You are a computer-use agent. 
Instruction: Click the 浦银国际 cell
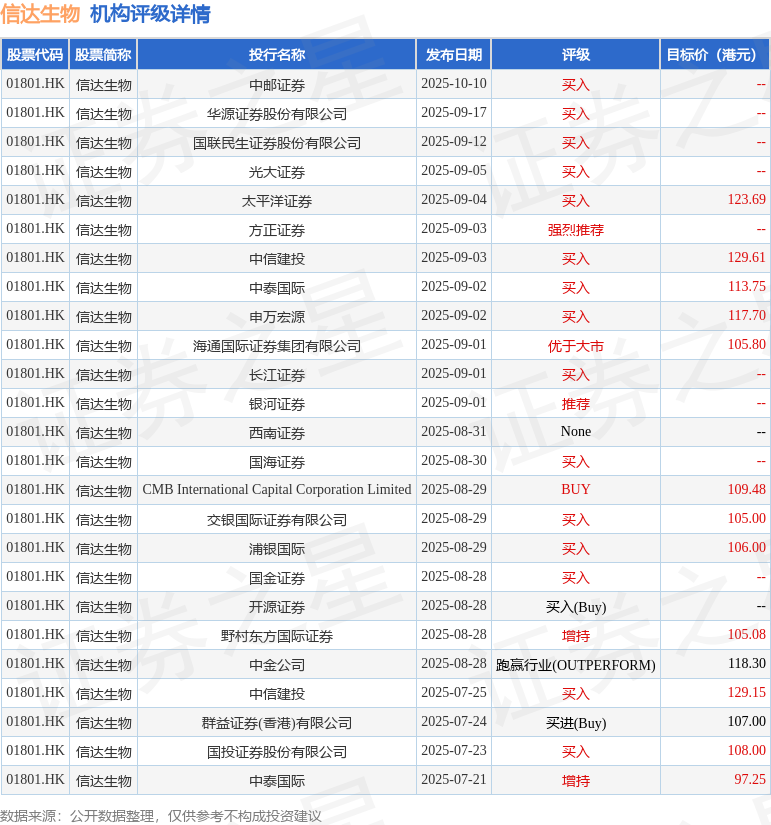point(277,549)
